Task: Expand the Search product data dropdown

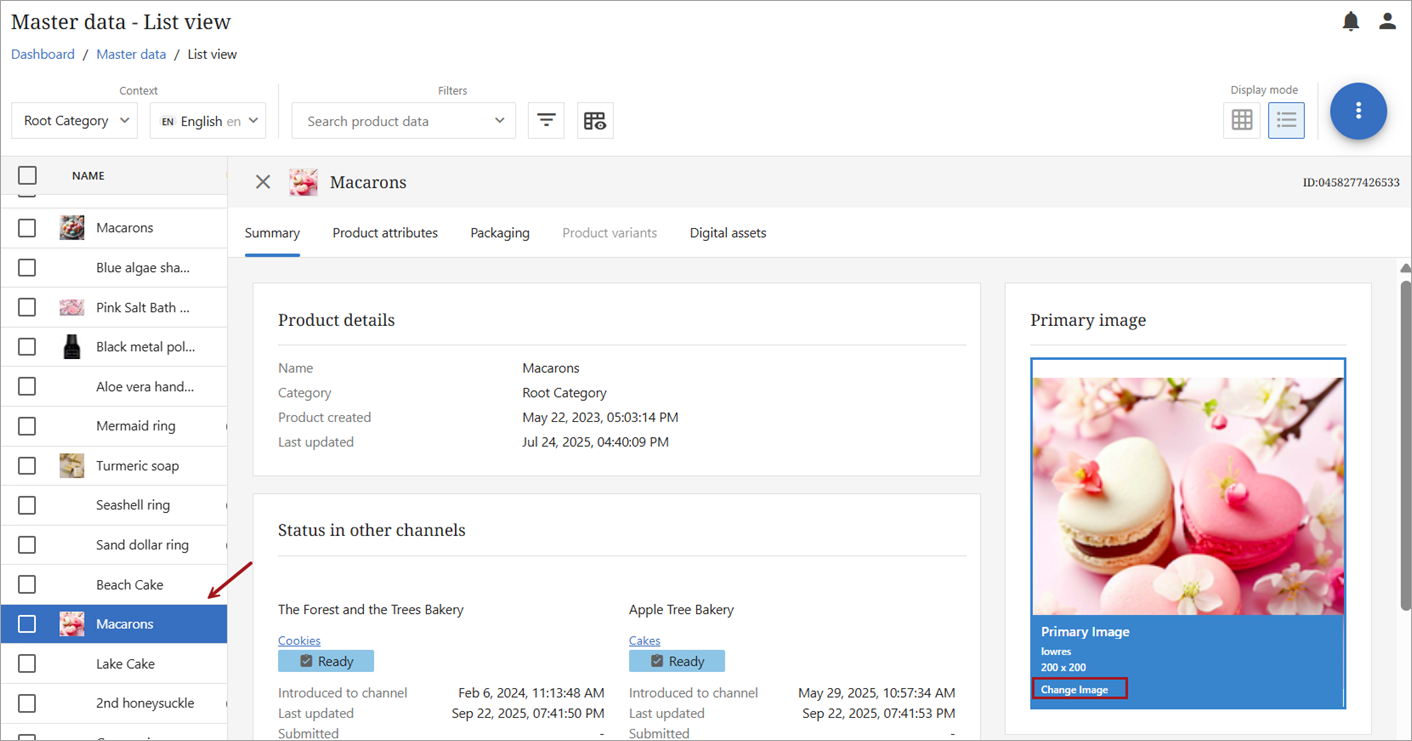Action: [x=403, y=121]
